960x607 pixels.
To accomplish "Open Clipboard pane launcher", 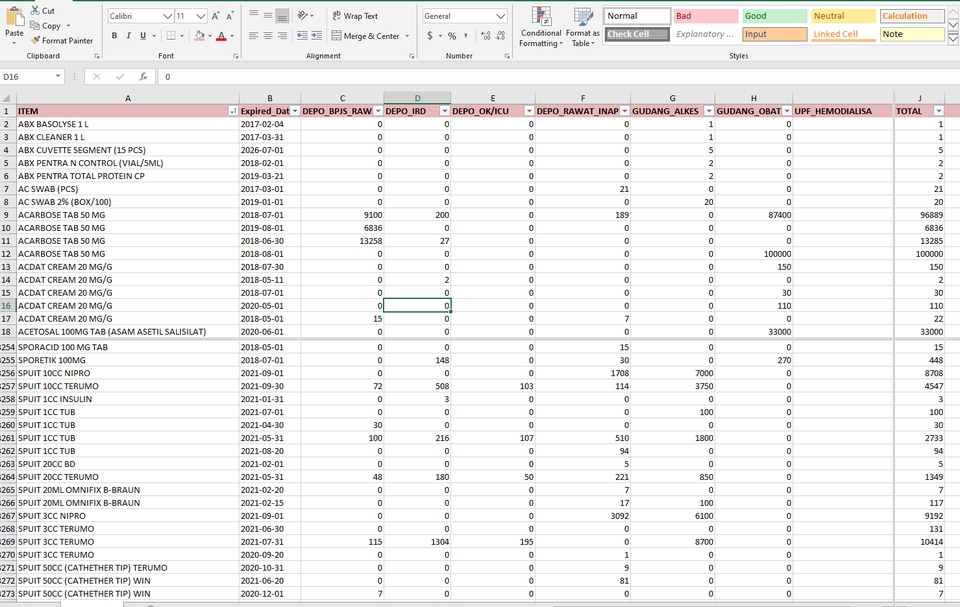I will 97,56.
